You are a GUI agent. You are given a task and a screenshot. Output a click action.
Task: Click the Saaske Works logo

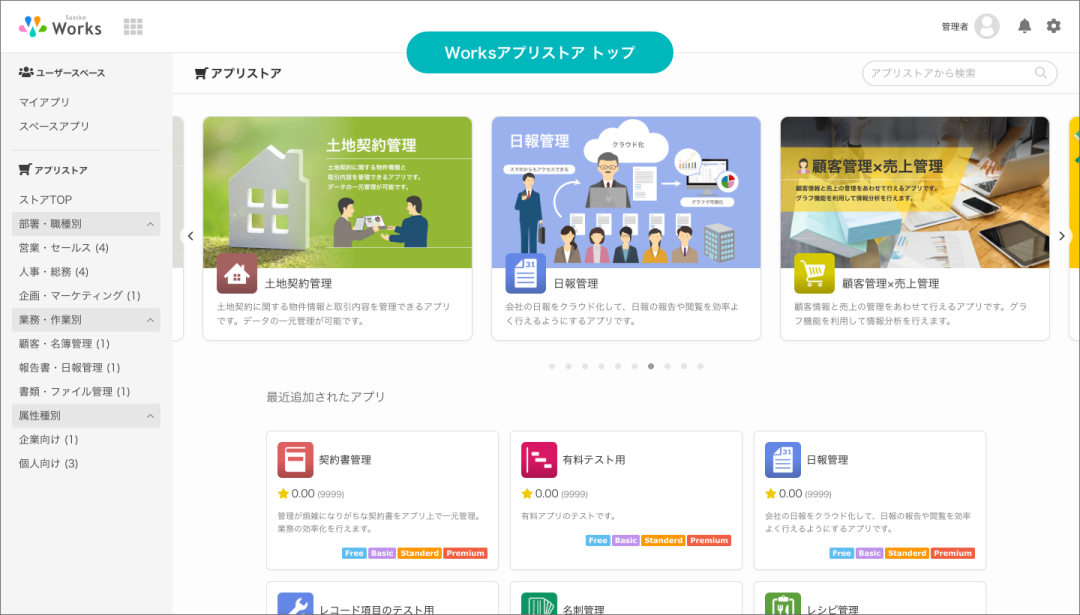60,26
